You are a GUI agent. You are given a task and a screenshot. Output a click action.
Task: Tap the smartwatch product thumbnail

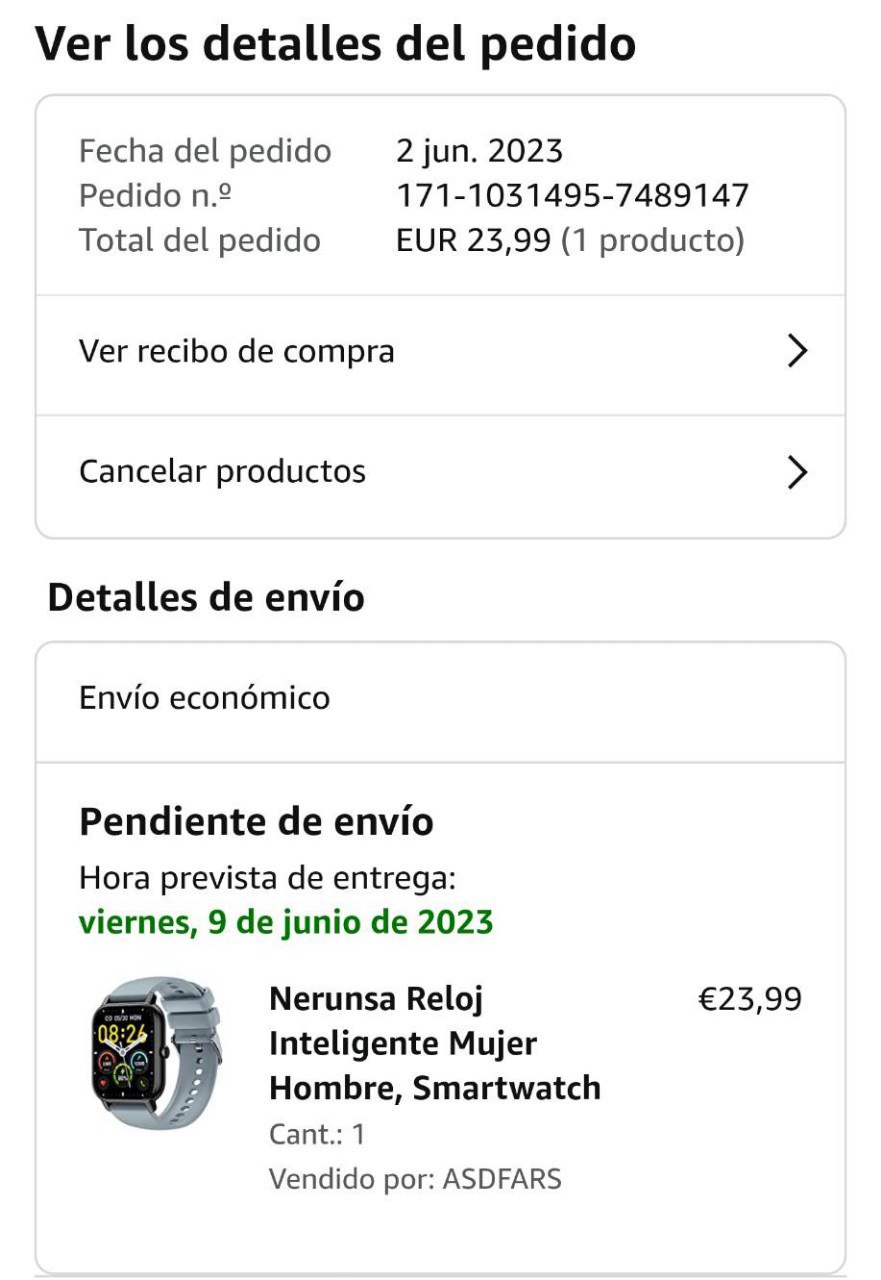155,1053
